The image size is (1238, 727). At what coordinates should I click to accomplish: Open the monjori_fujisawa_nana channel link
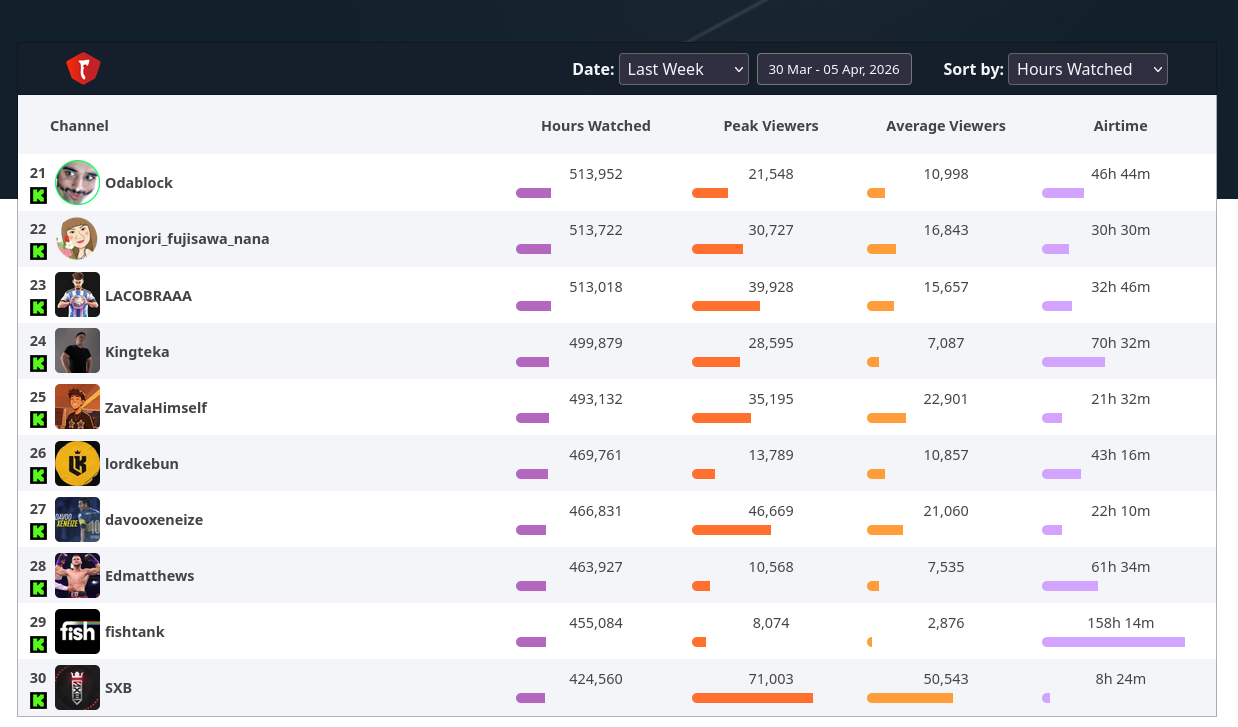click(187, 239)
